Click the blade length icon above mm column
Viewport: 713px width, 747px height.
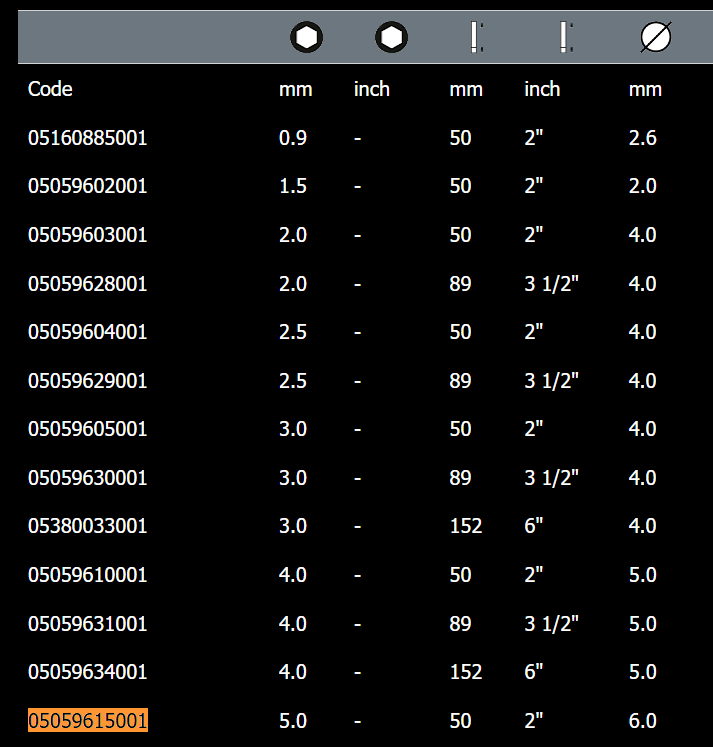pyautogui.click(x=476, y=37)
